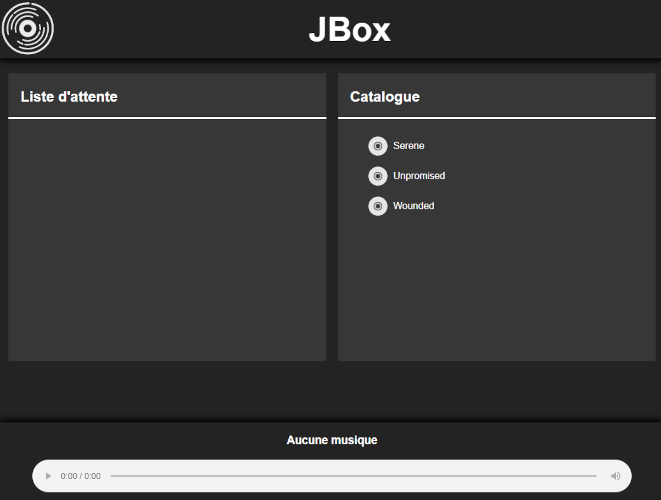661x500 pixels.
Task: Click the audio seek progress bar
Action: tap(353, 476)
